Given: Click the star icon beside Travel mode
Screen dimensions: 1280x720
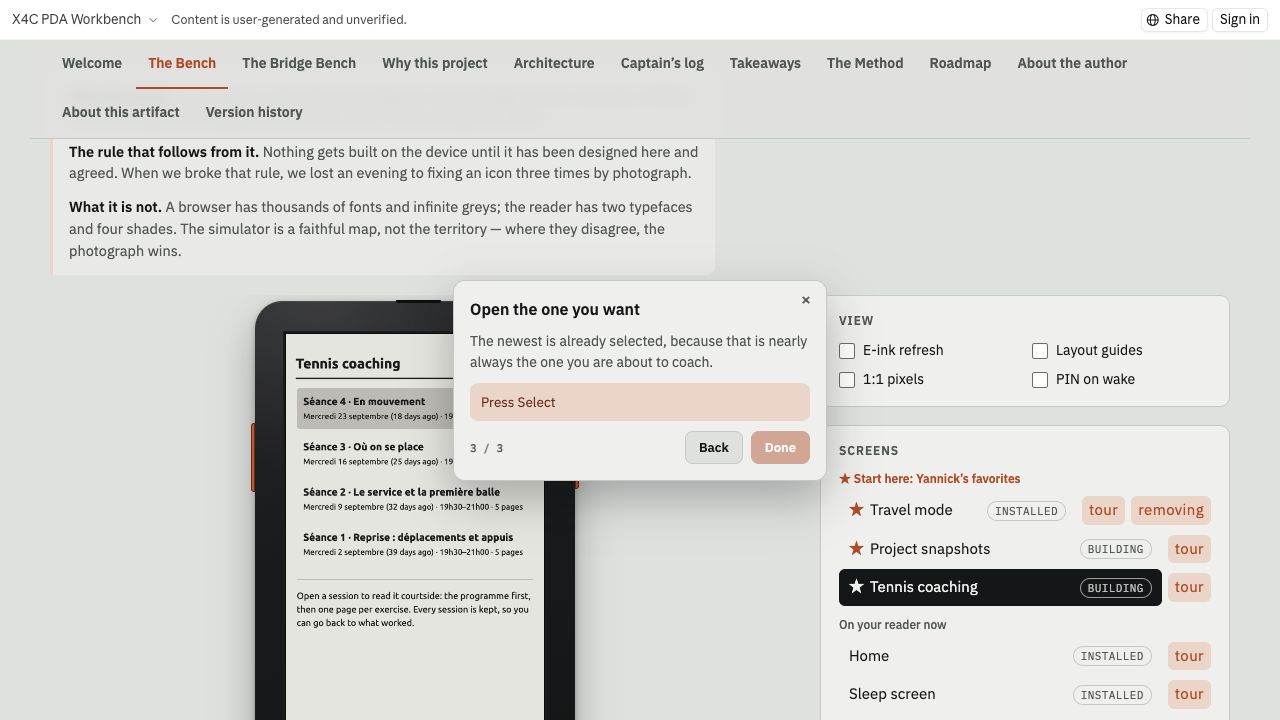Looking at the screenshot, I should click(x=856, y=510).
